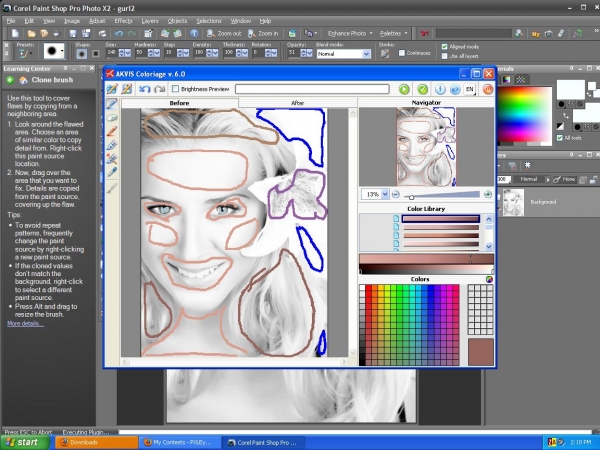Click New file icon in Paint Shop Pro toolbar
This screenshot has width=600, height=450.
coord(15,34)
